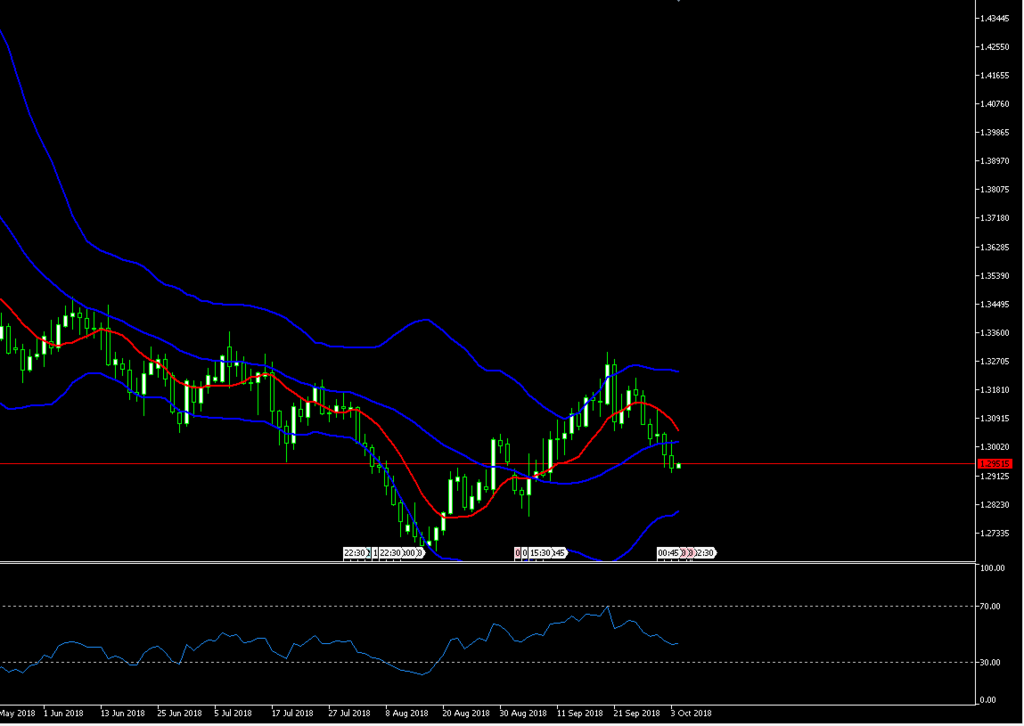1024x726 pixels.
Task: Click the 1.39865 price scale value
Action: [995, 133]
